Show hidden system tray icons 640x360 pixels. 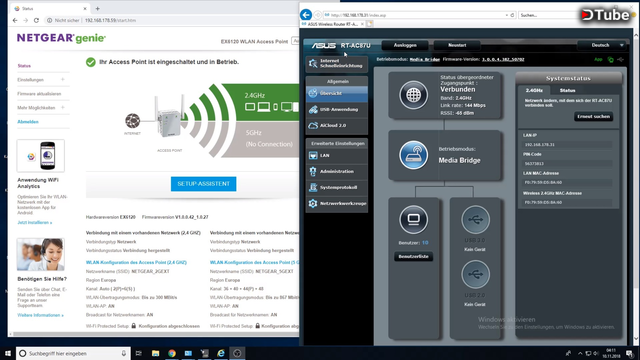[580, 353]
